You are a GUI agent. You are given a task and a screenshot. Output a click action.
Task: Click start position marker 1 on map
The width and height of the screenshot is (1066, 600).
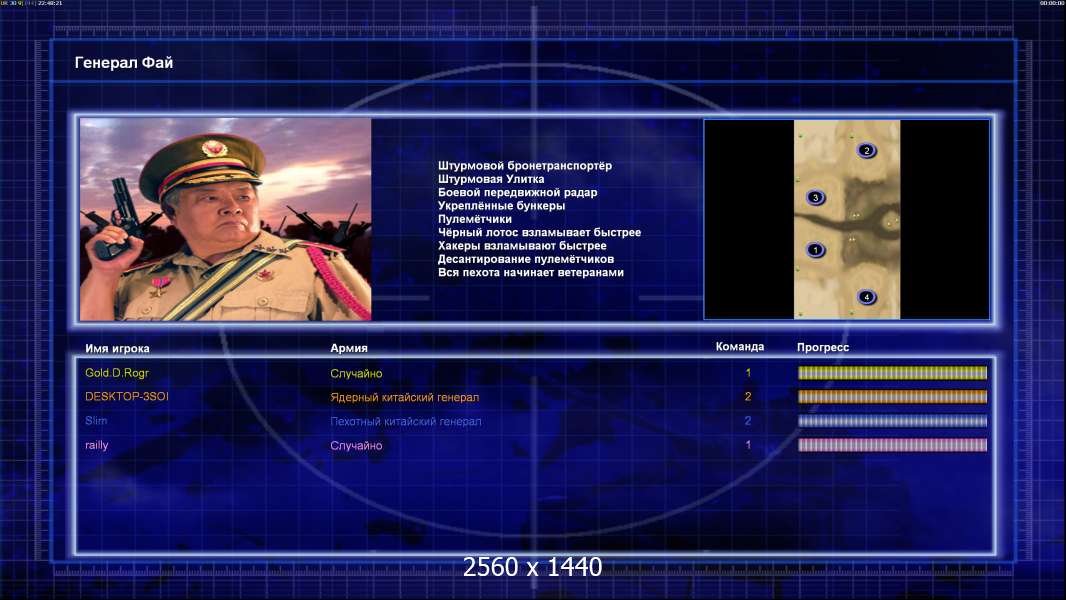[815, 250]
